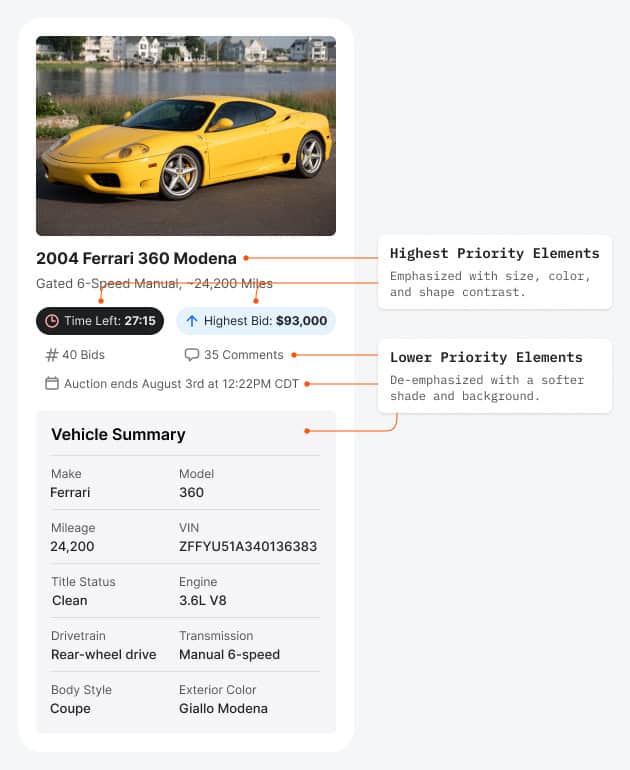The image size is (630, 770).
Task: Click the yellow Ferrari photo
Action: click(186, 136)
